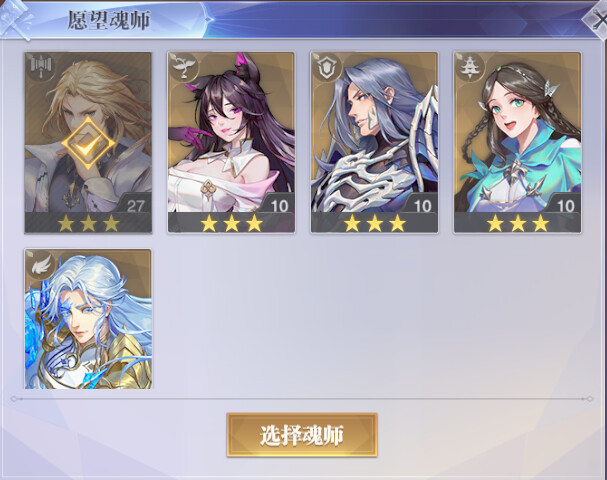Select the cat-eared purple-haired character card
This screenshot has height=480, width=607.
tap(231, 142)
